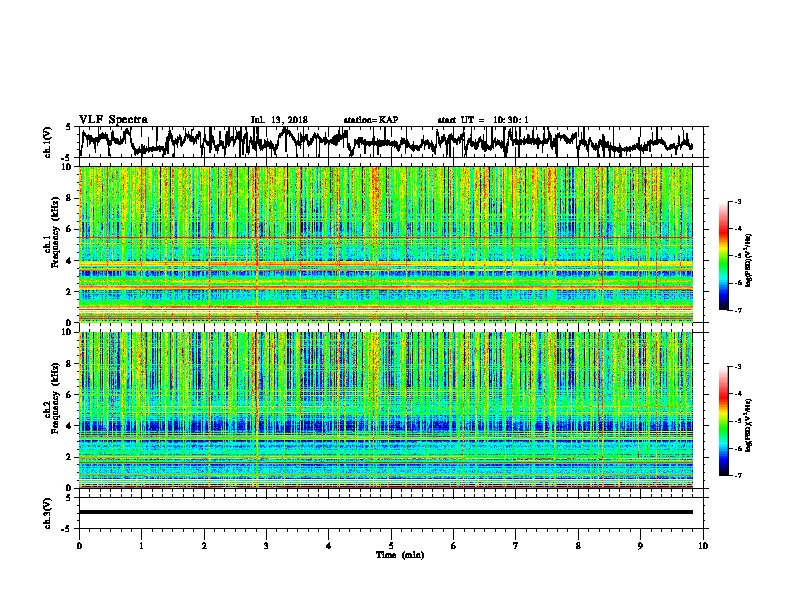Select the ch.1 "Frequency (kHz)" axis title
Screen dimensions: 792x612
(x=55, y=232)
